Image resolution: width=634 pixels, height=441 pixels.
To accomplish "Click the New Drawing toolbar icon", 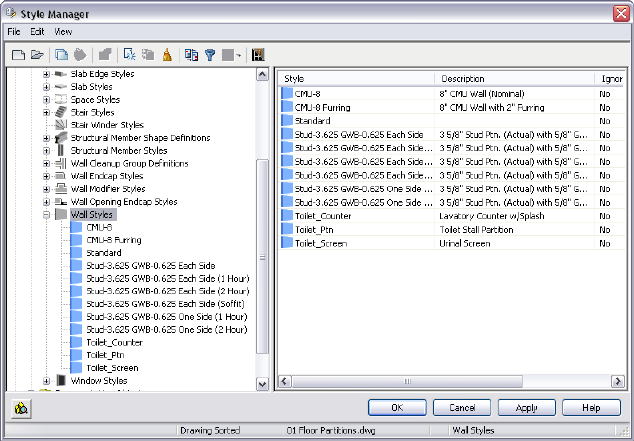I will click(x=19, y=55).
